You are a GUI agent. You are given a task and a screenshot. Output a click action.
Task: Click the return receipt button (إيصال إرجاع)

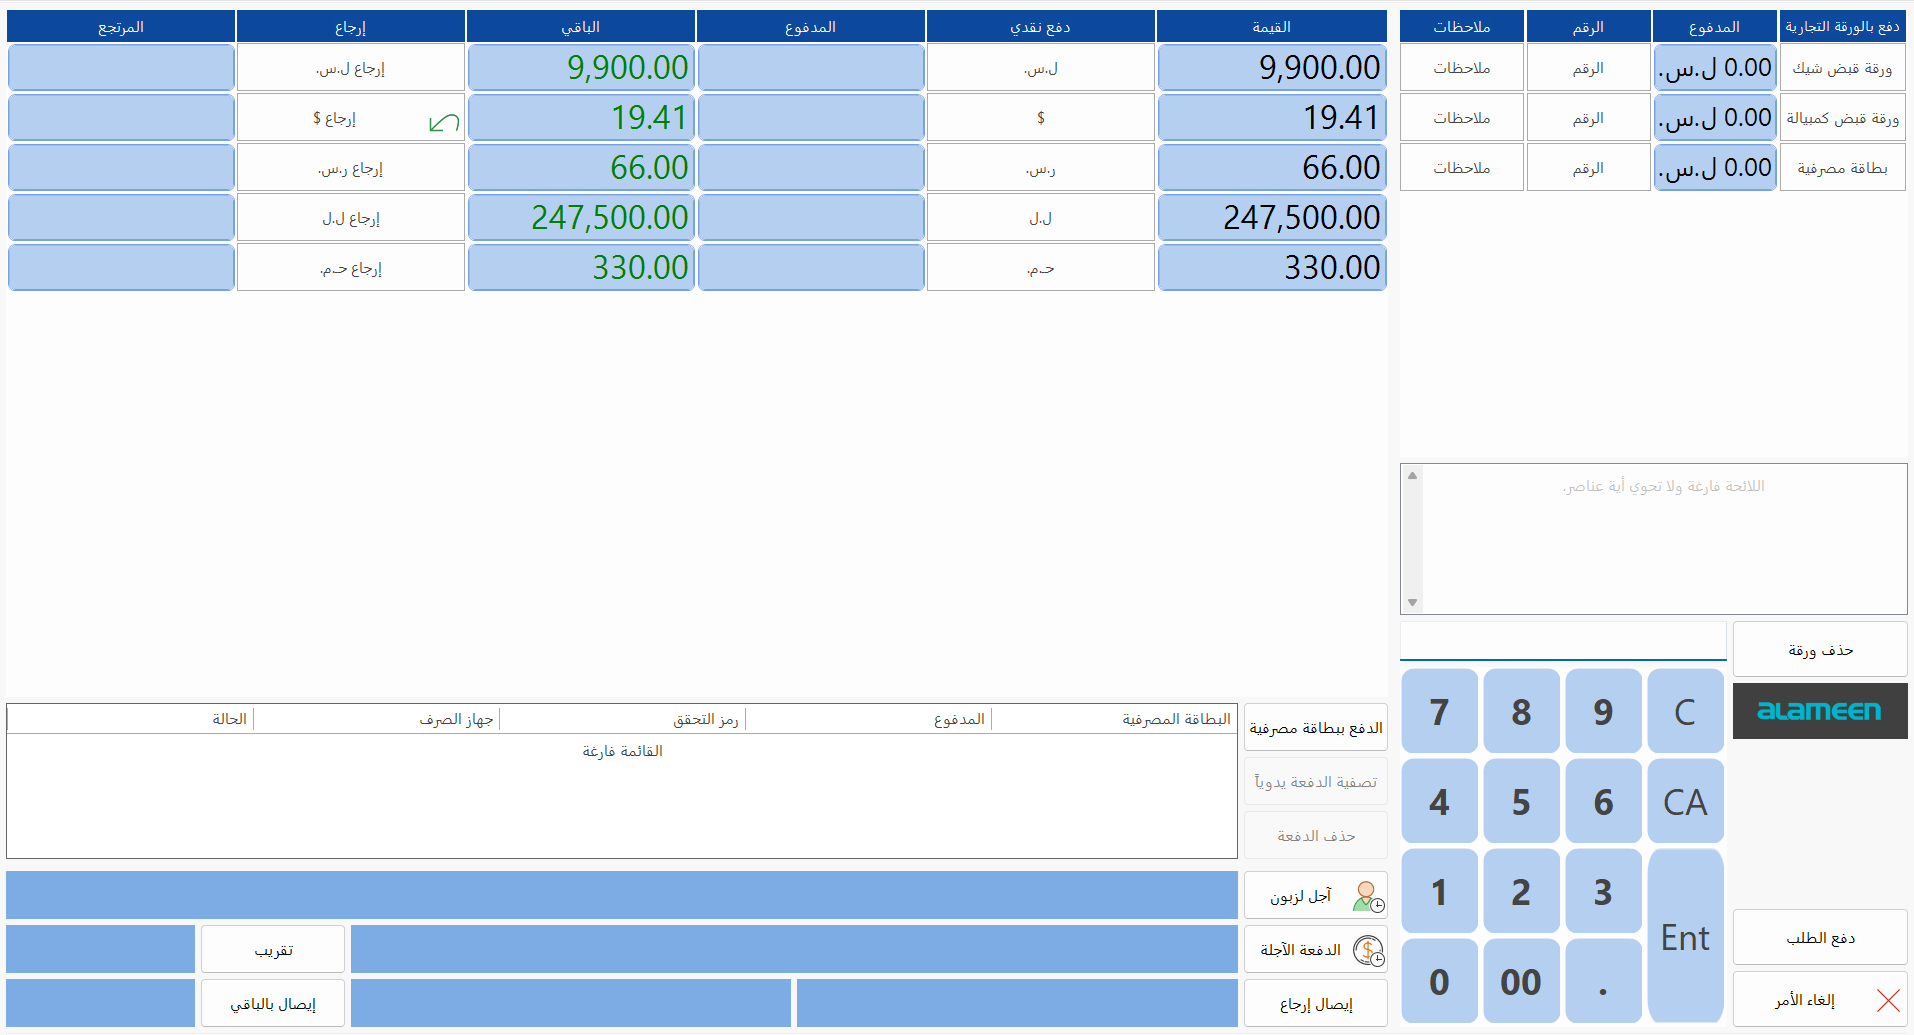(1315, 1004)
